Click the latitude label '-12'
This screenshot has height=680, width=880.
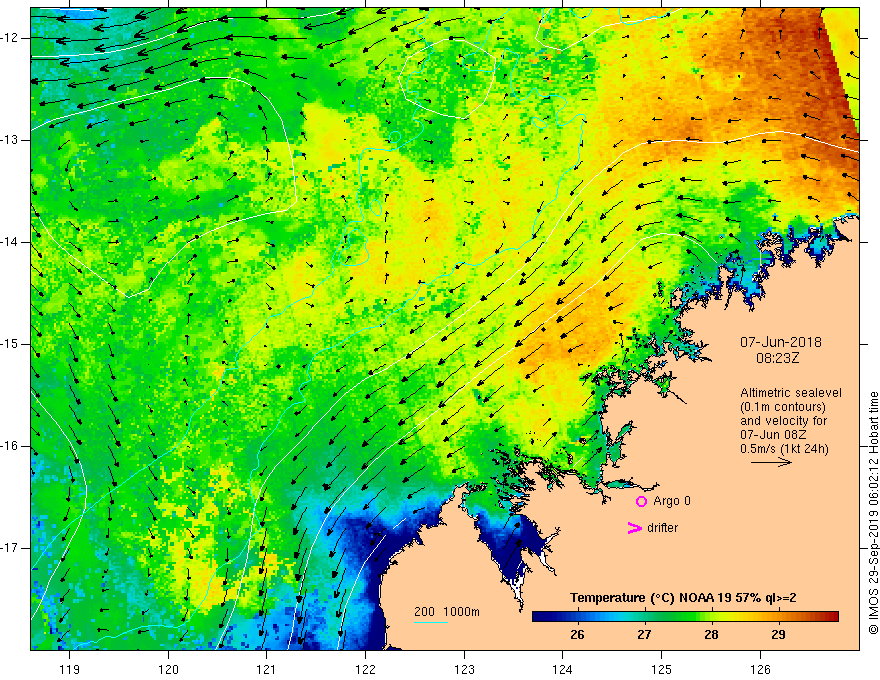tap(11, 38)
